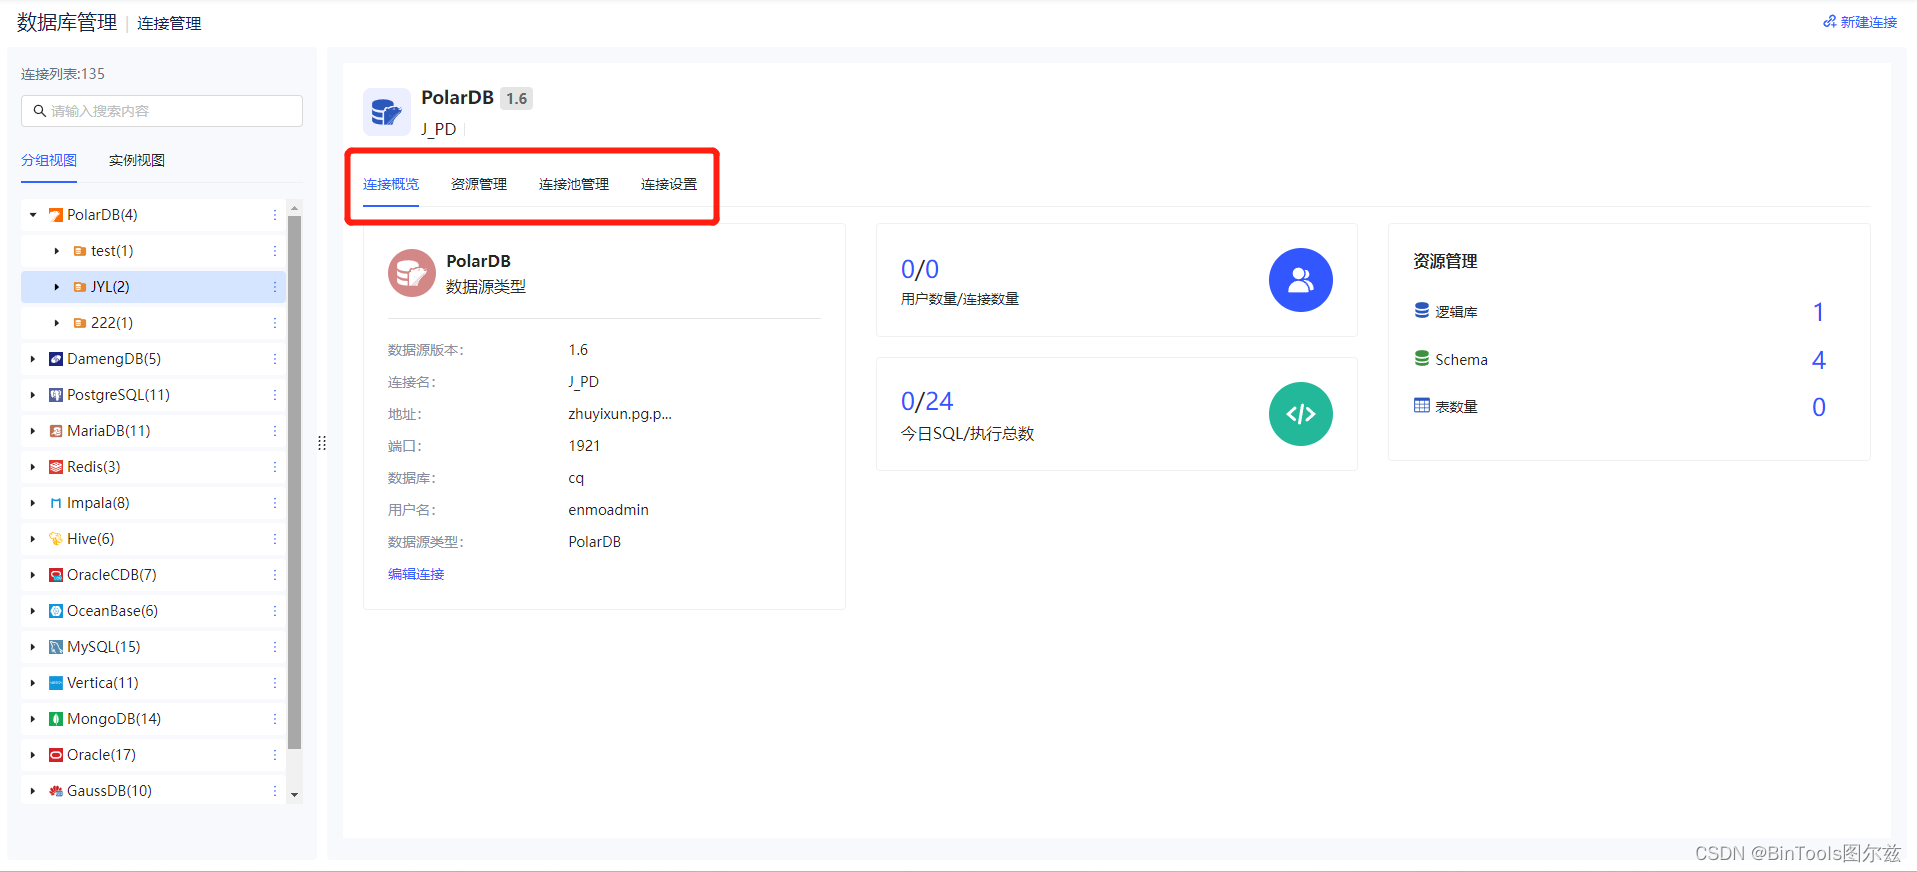Expand the DamengDB(5) group
Screen dimensions: 1917x872
click(x=33, y=359)
